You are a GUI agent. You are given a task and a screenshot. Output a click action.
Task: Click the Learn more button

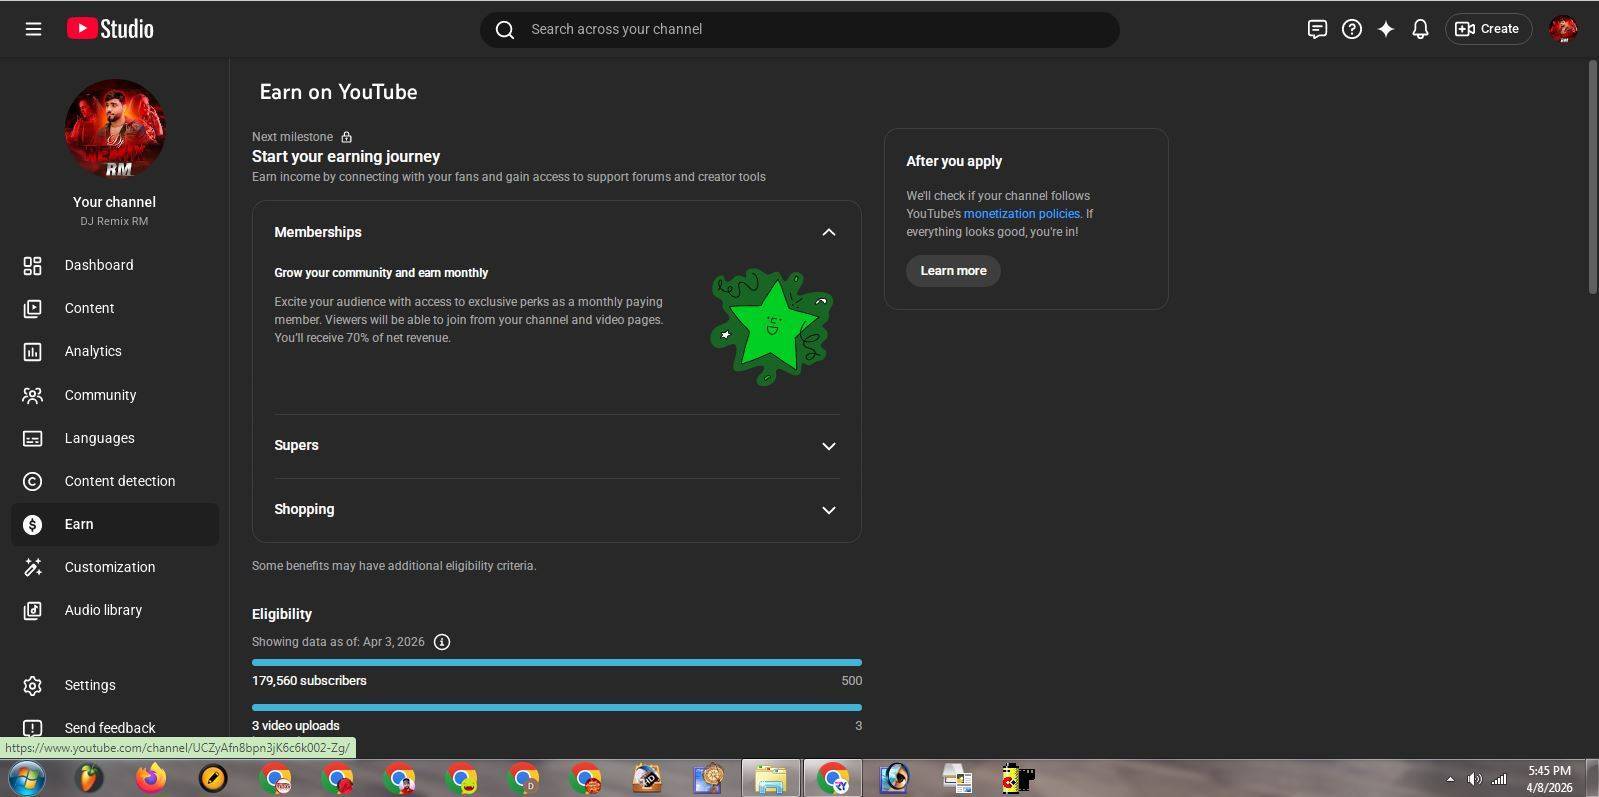(953, 271)
